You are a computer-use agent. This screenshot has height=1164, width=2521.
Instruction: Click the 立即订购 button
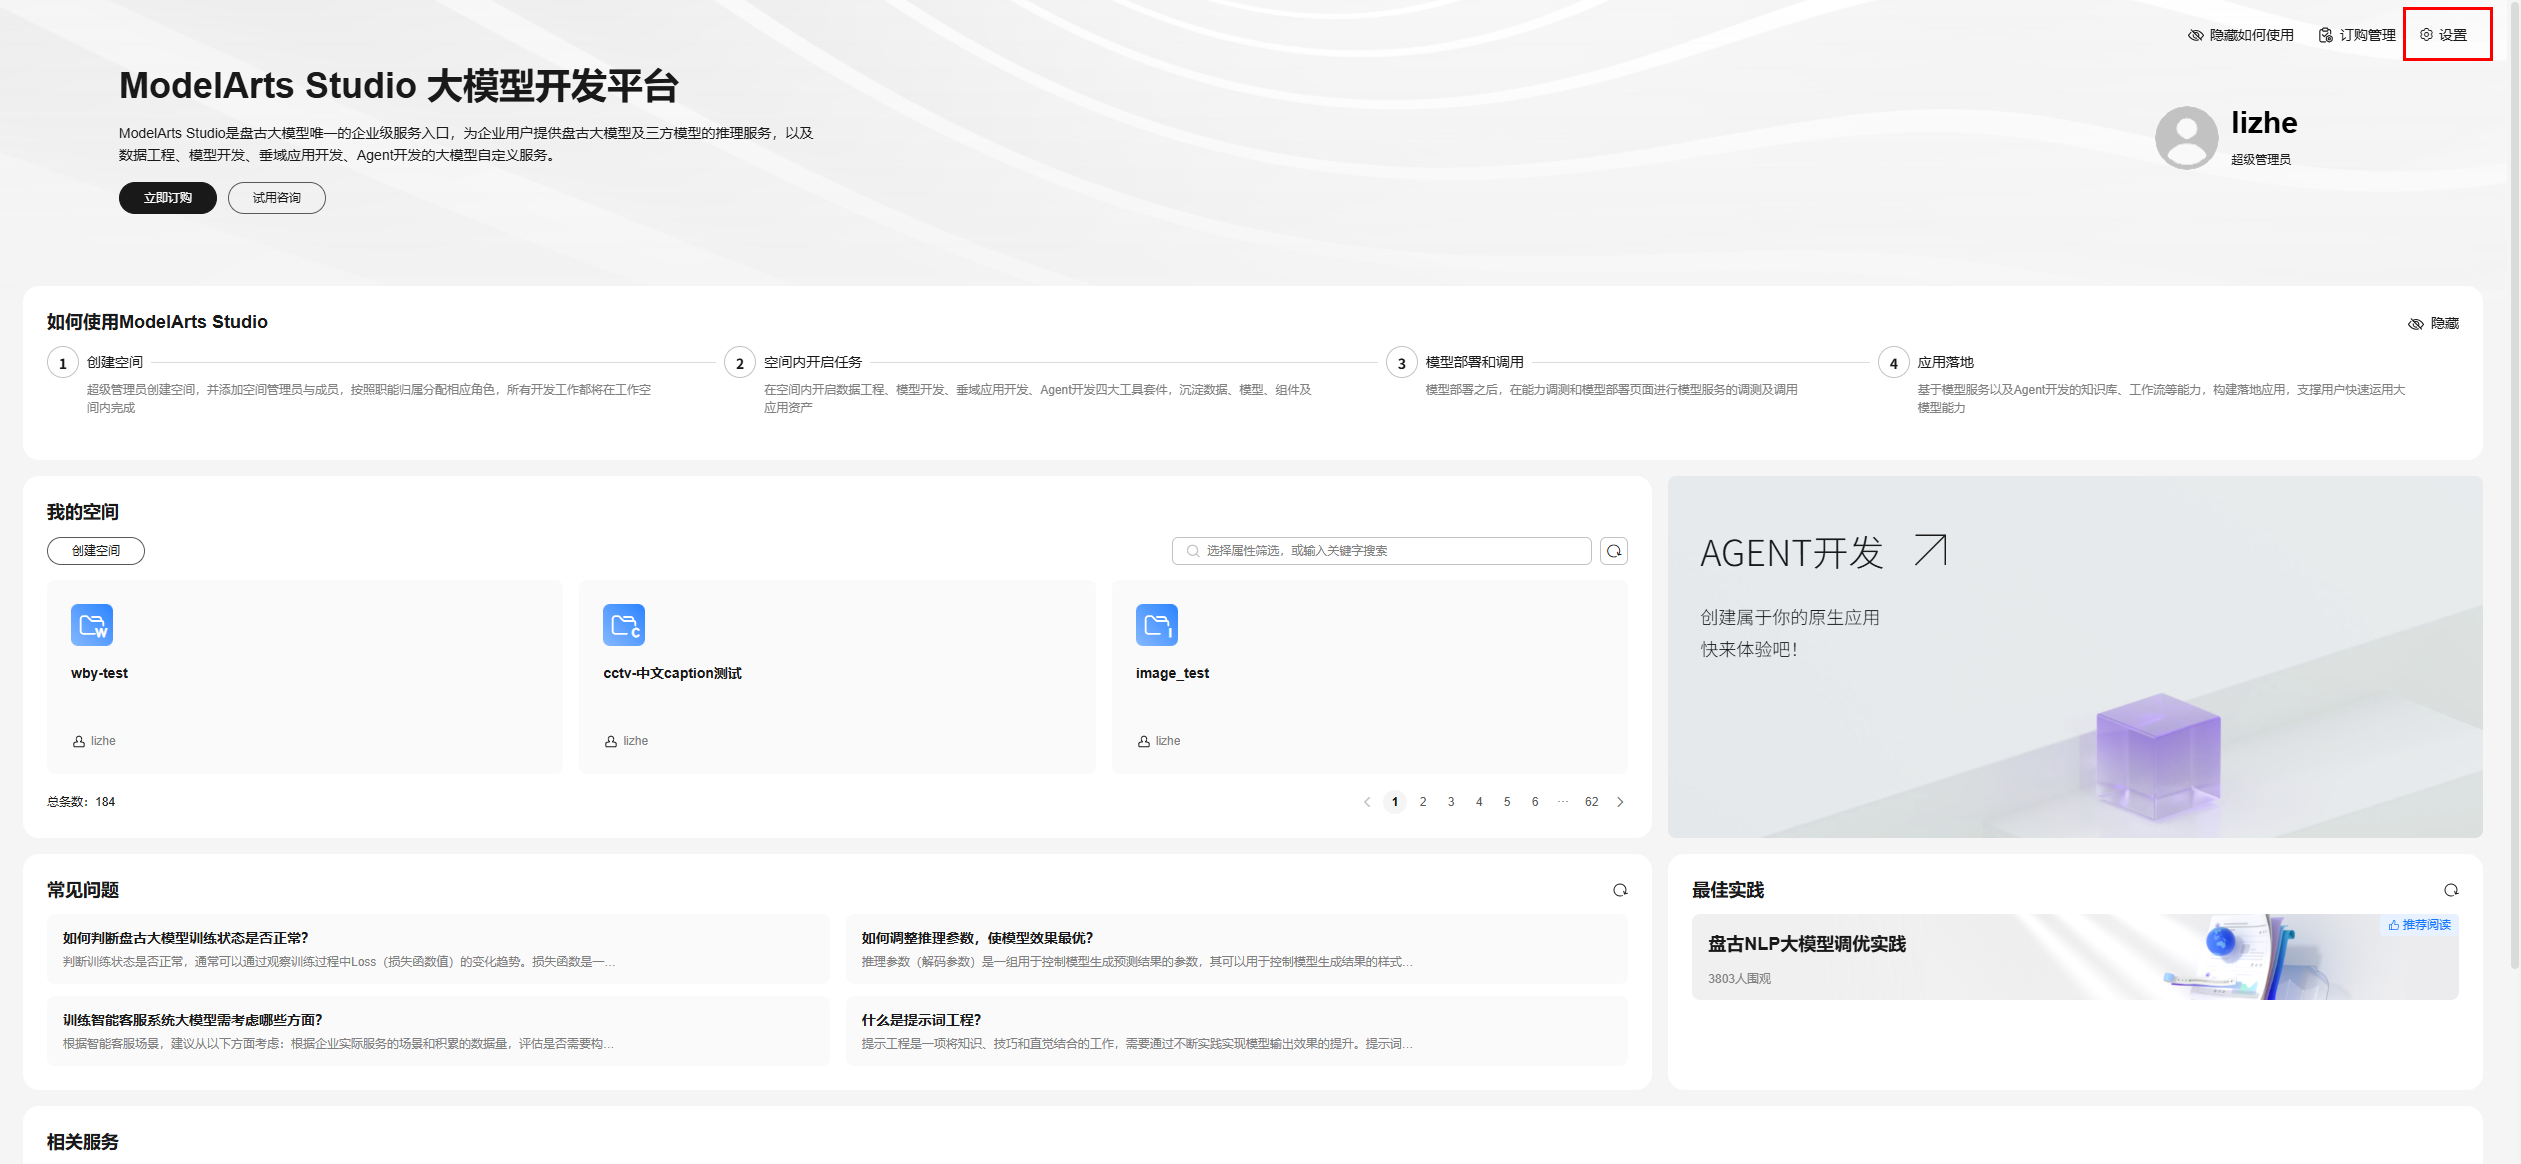click(168, 198)
